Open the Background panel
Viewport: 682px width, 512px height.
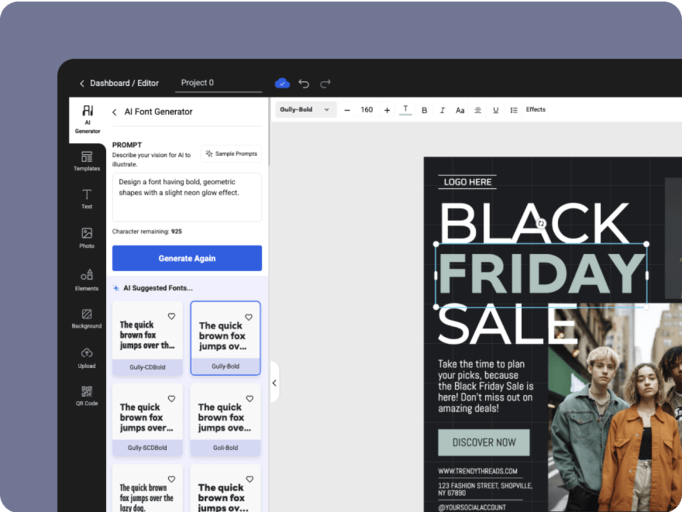87,318
